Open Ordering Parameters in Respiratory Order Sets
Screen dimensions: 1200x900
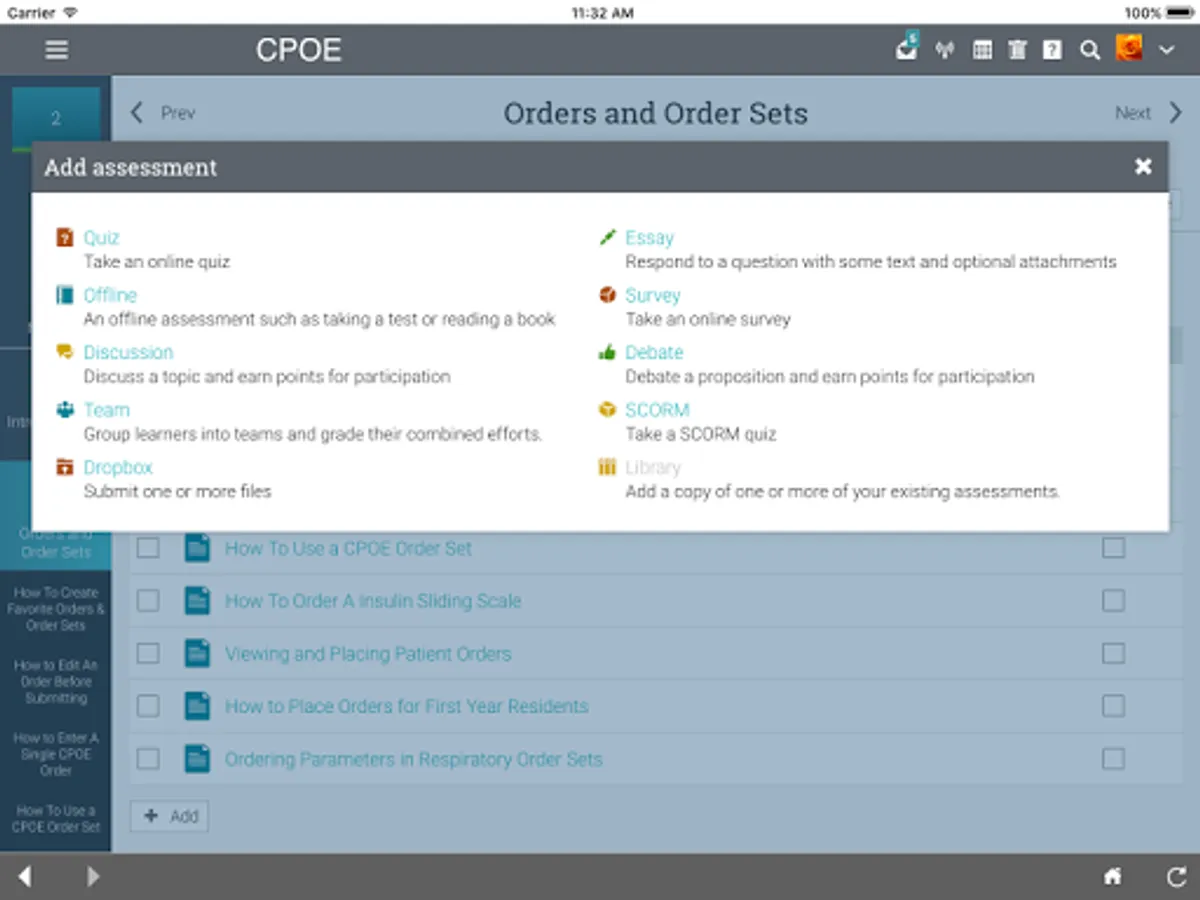[x=413, y=759]
